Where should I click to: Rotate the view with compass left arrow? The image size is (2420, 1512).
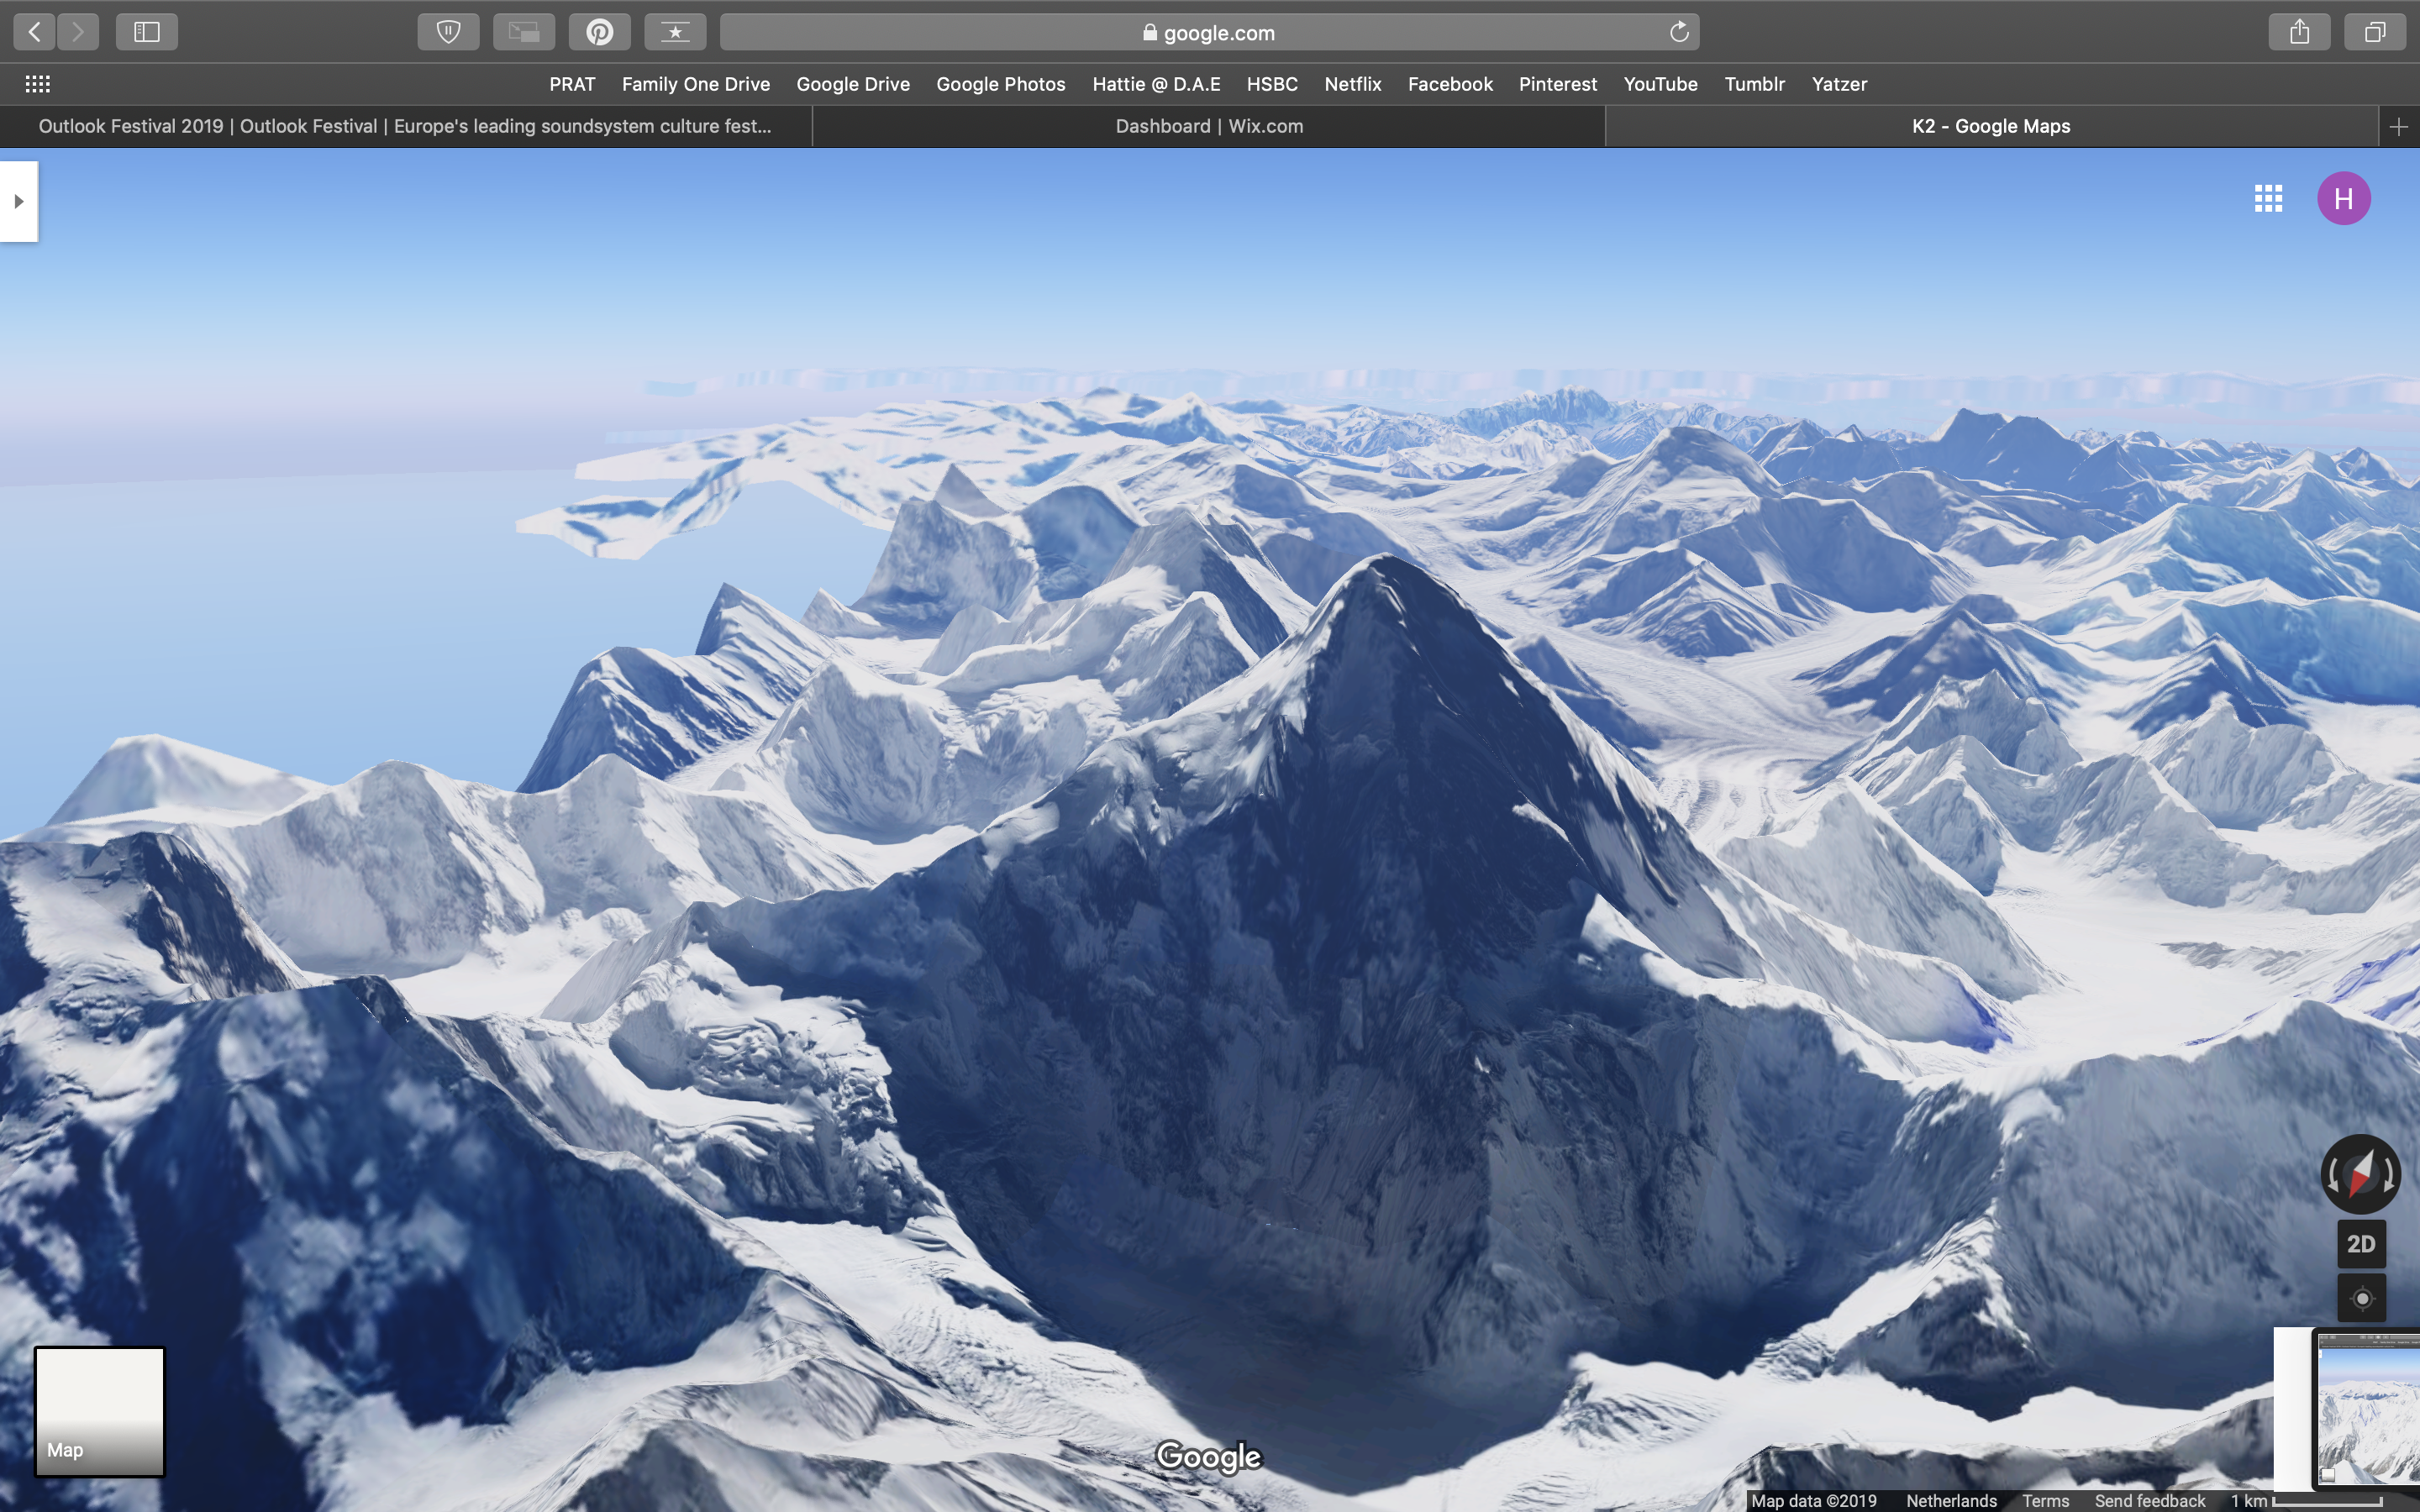(x=2333, y=1174)
